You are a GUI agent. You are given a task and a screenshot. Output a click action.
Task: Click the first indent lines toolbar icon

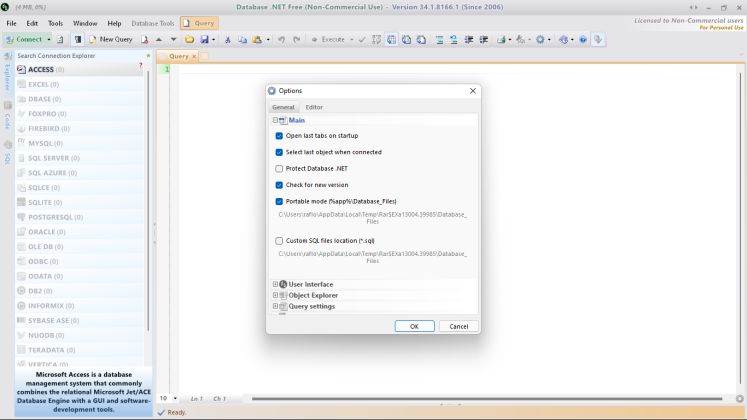tap(439, 40)
